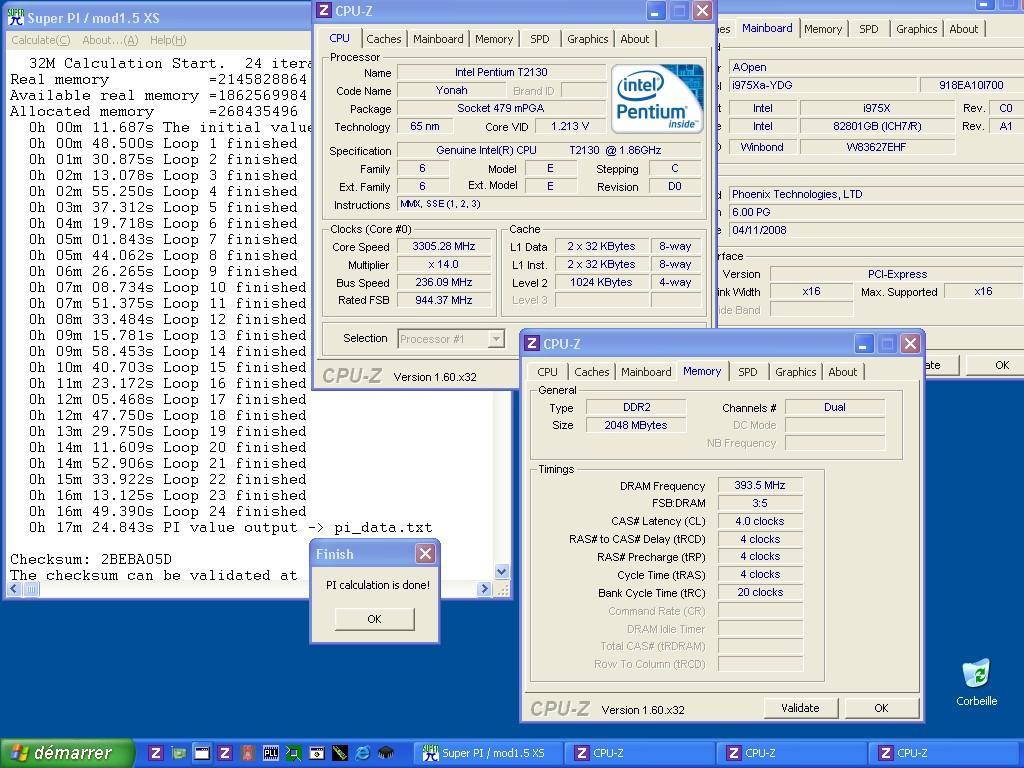Select CPU tab in CPU-Z Memory window
This screenshot has height=768, width=1024.
(x=547, y=372)
